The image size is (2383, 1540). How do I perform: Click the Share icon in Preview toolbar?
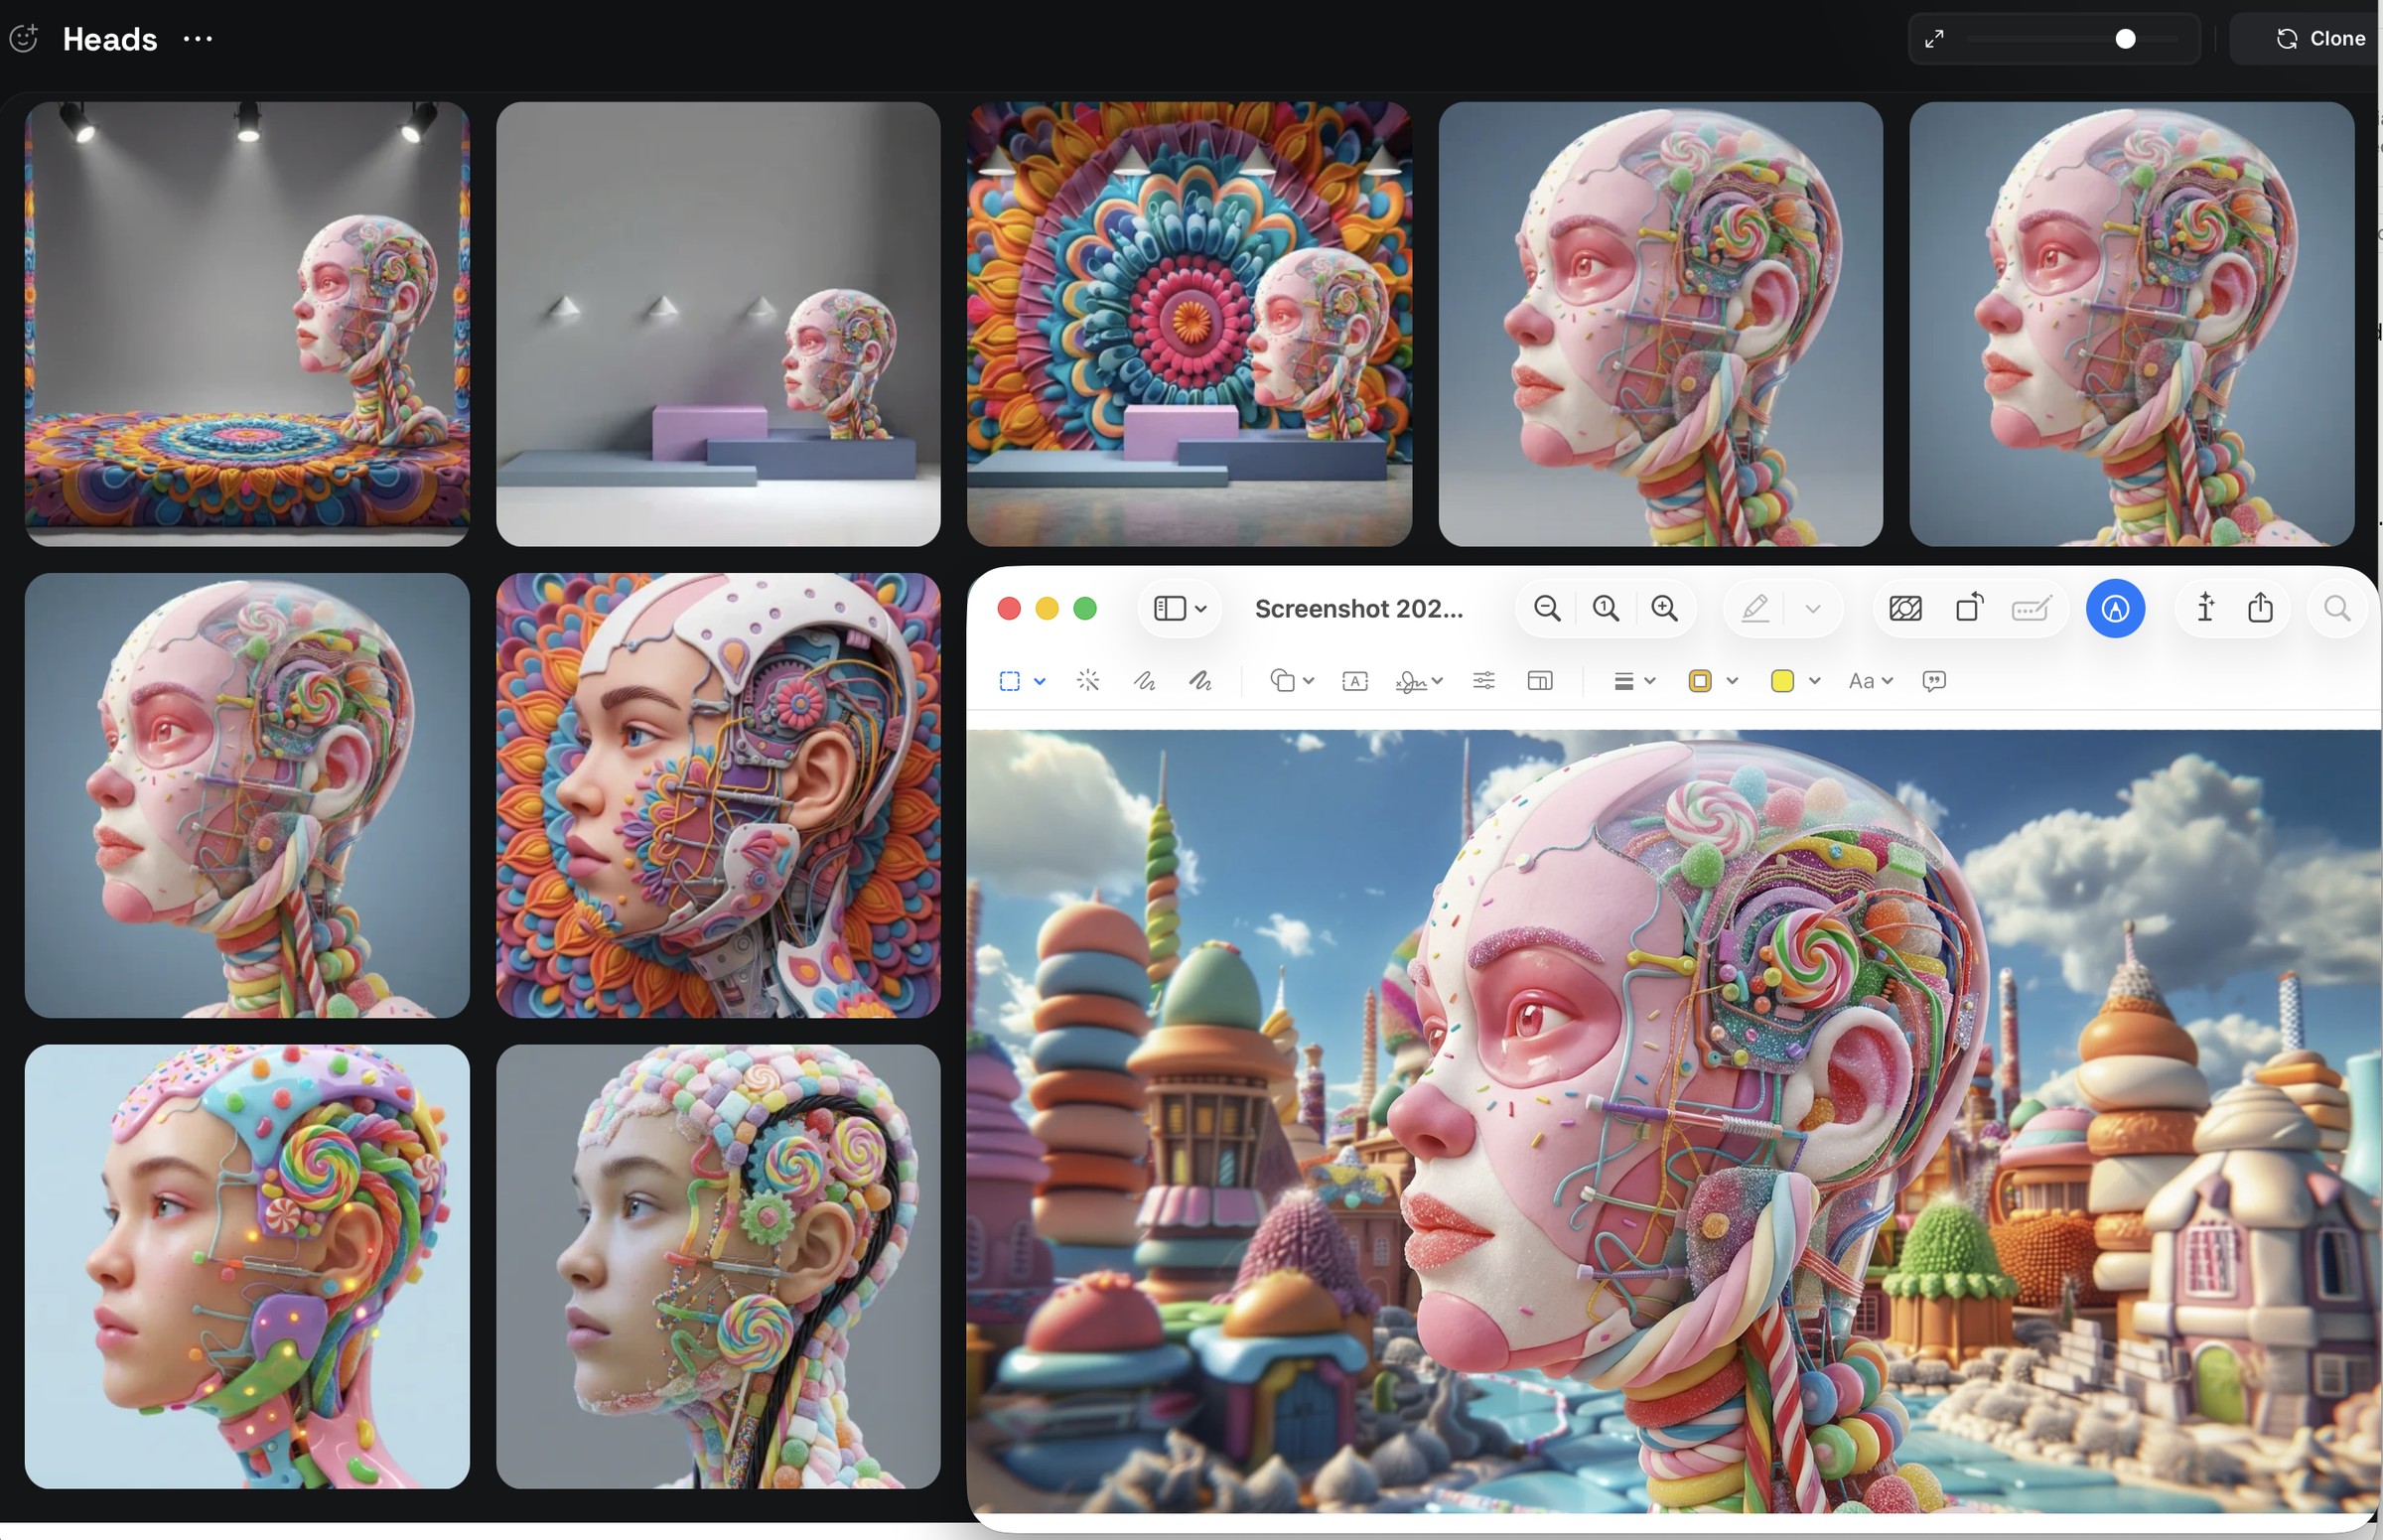(2260, 608)
